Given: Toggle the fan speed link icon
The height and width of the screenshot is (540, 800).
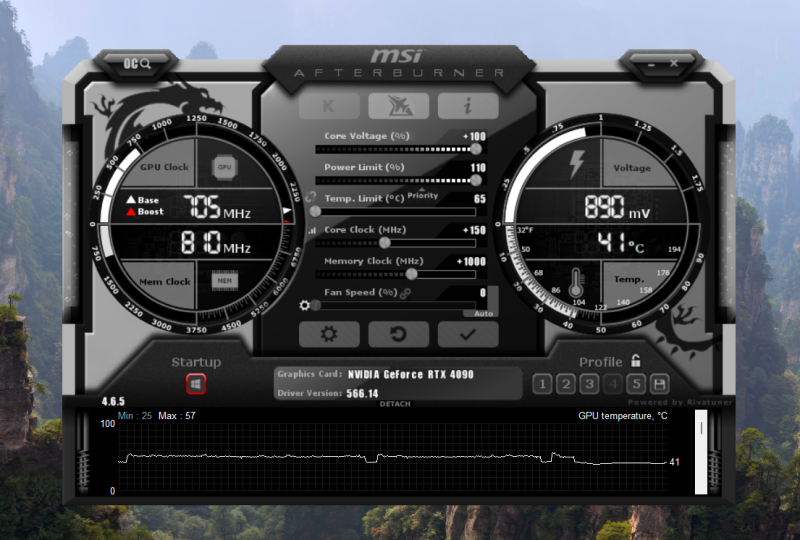Looking at the screenshot, I should tap(406, 293).
